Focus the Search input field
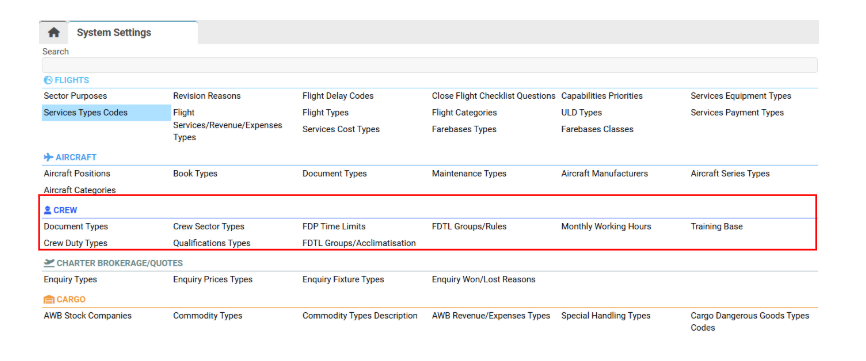Screen dimensions: 866x361 tap(430, 65)
